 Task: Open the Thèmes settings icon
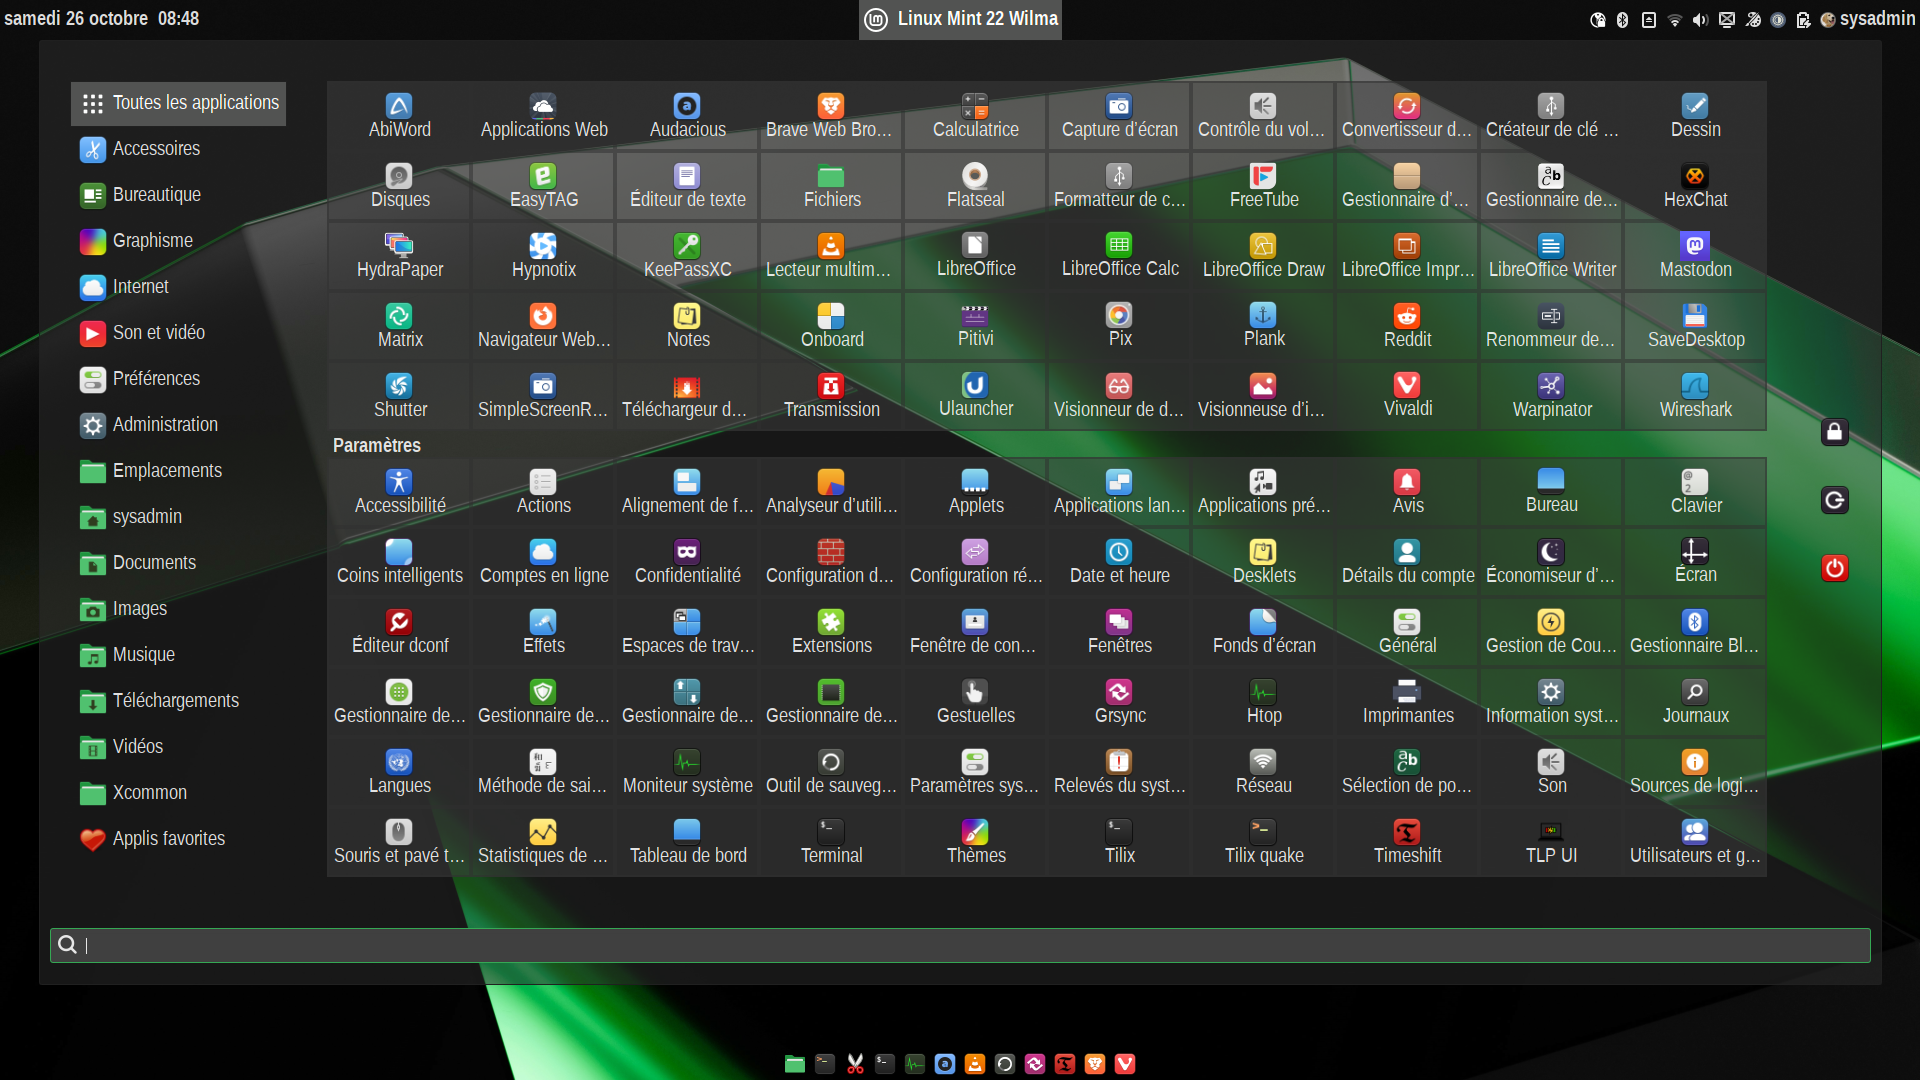(x=975, y=842)
